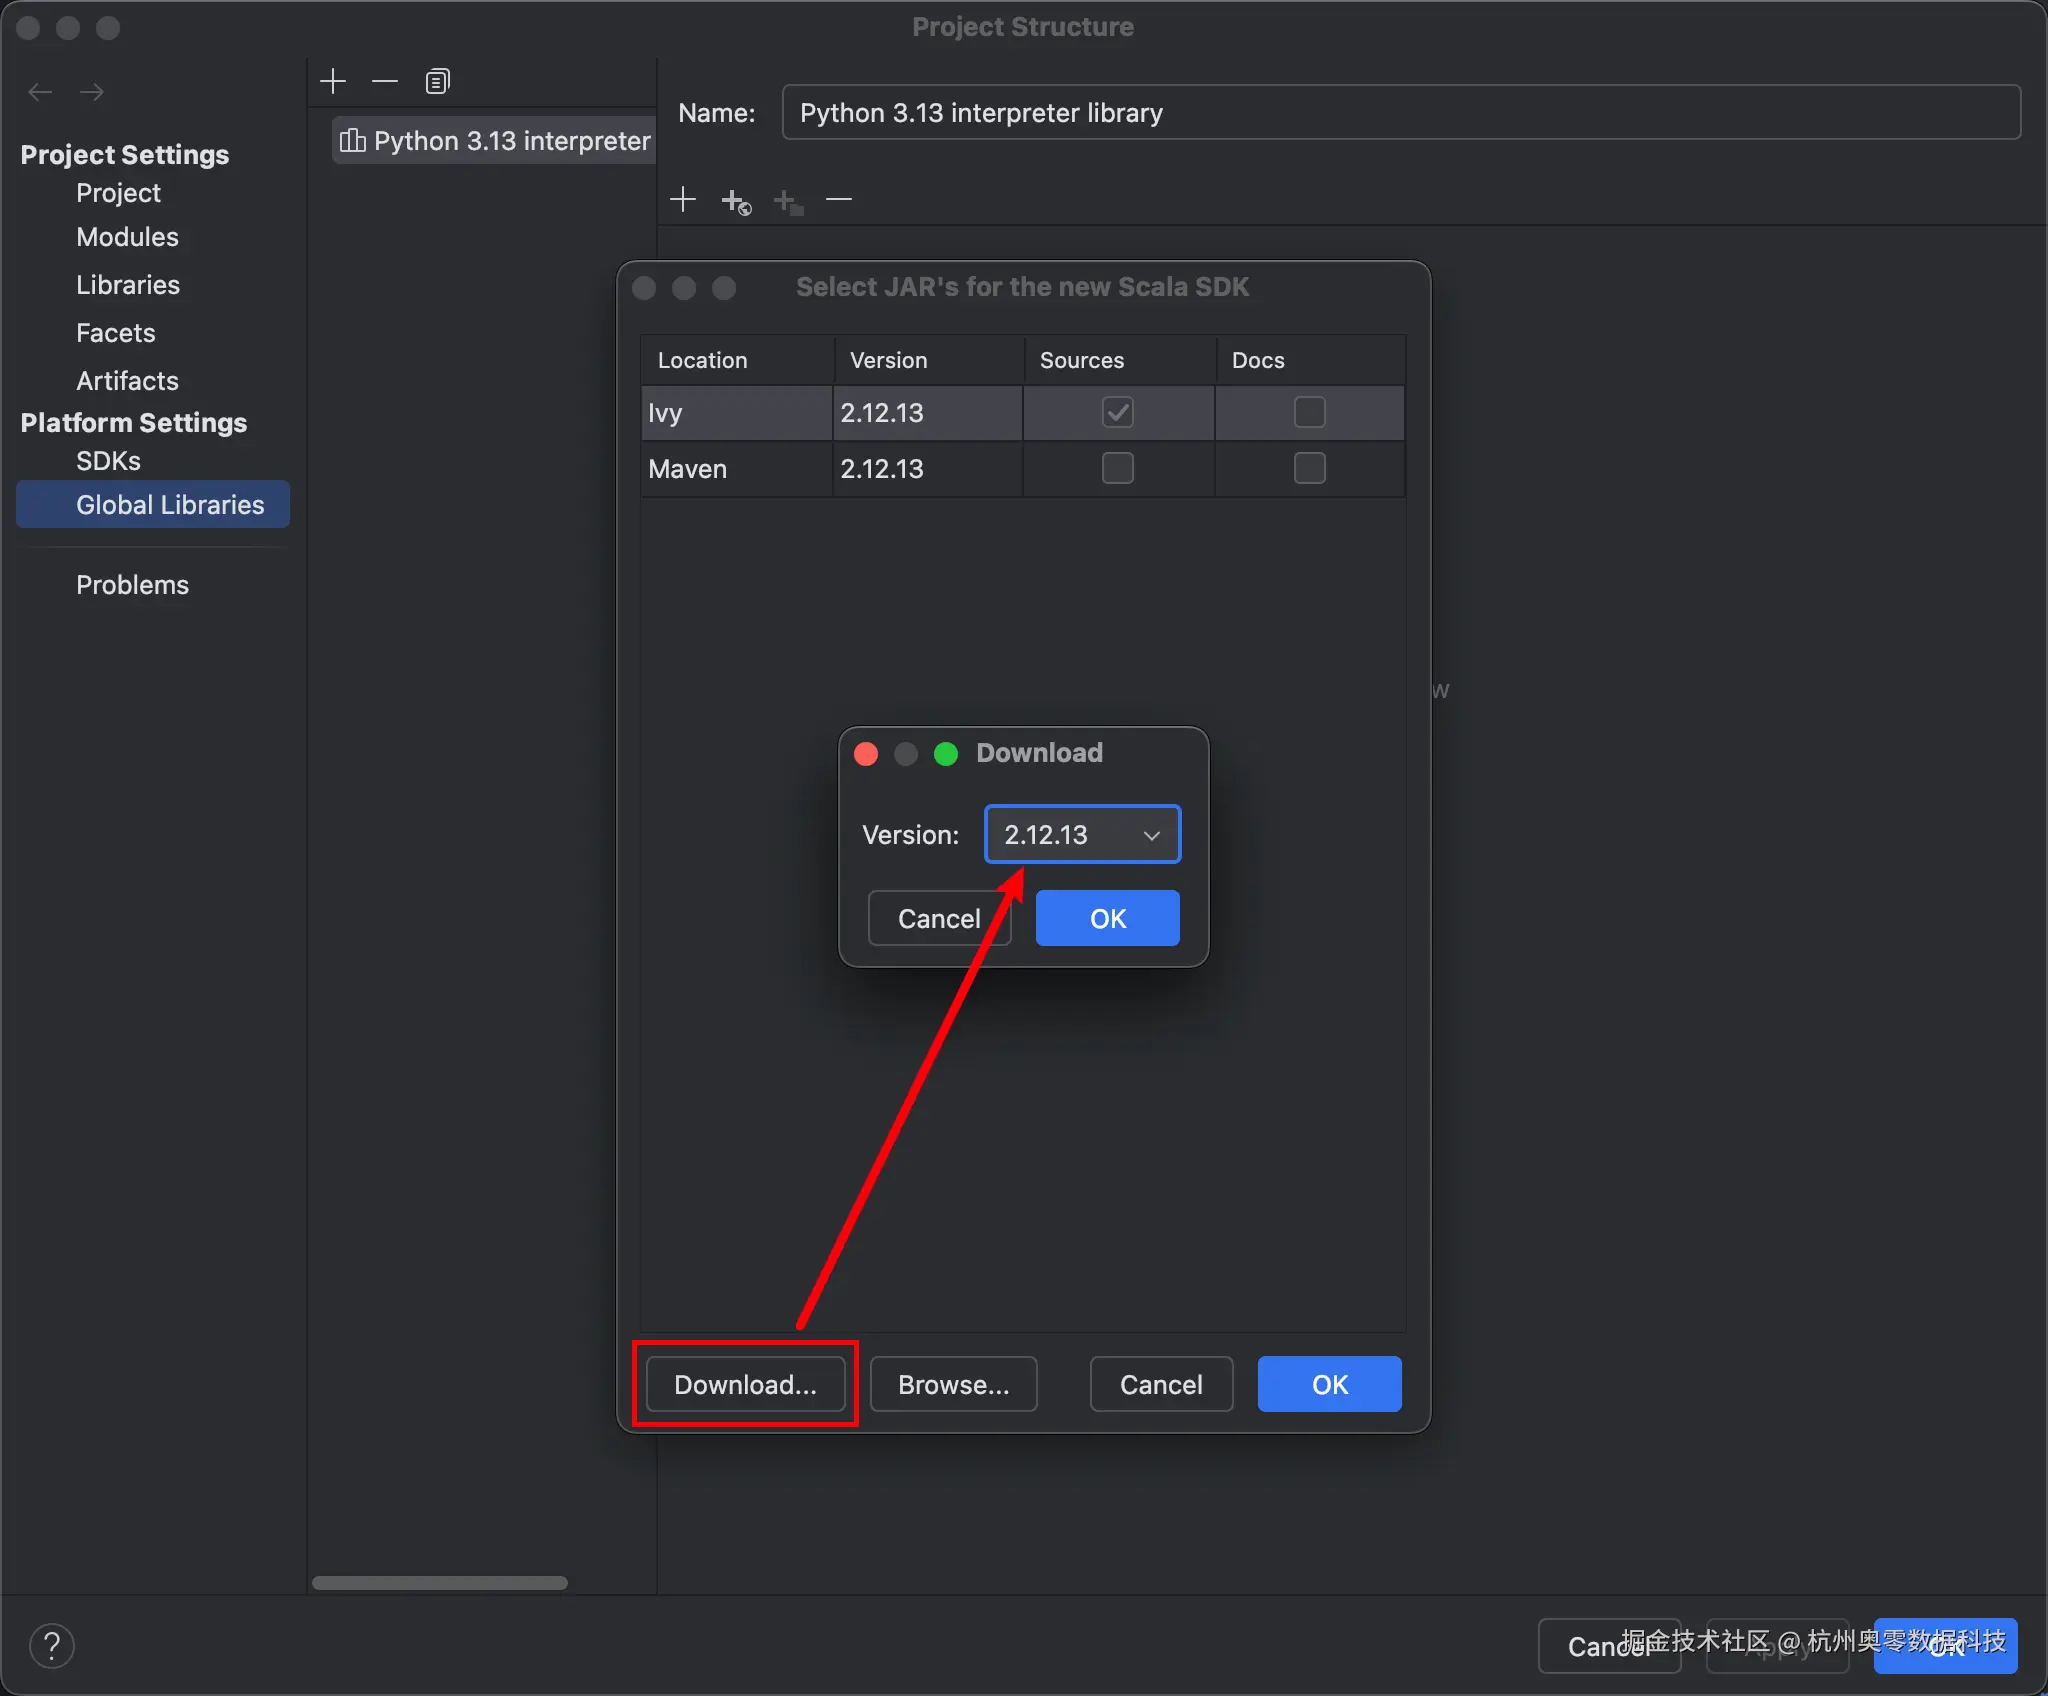Select Modules in Project Settings
The image size is (2048, 1696).
[127, 237]
